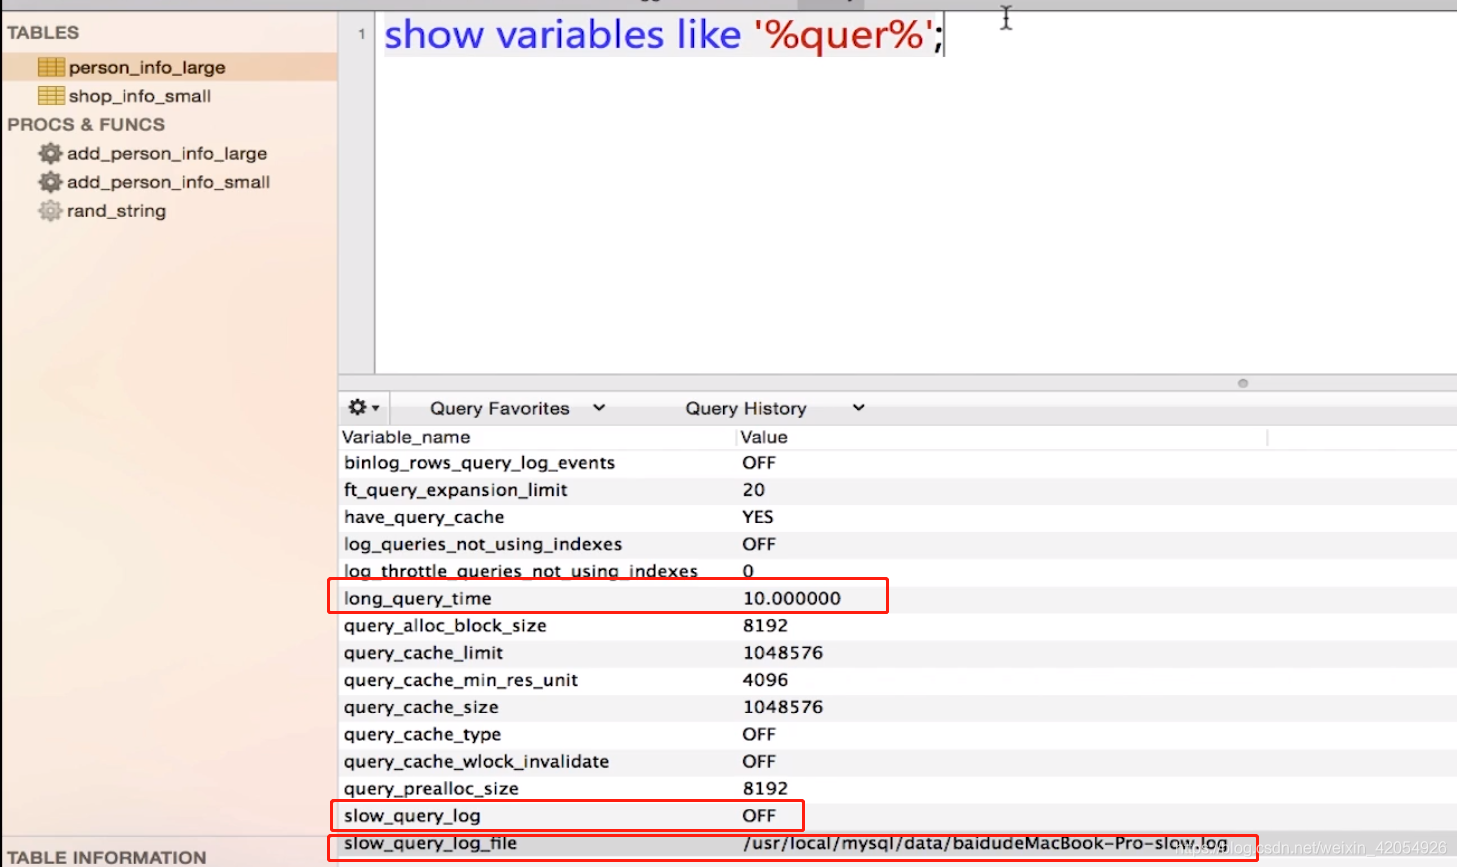Viewport: 1457px width, 867px height.
Task: Select the person_info_large table icon
Action: click(x=51, y=67)
